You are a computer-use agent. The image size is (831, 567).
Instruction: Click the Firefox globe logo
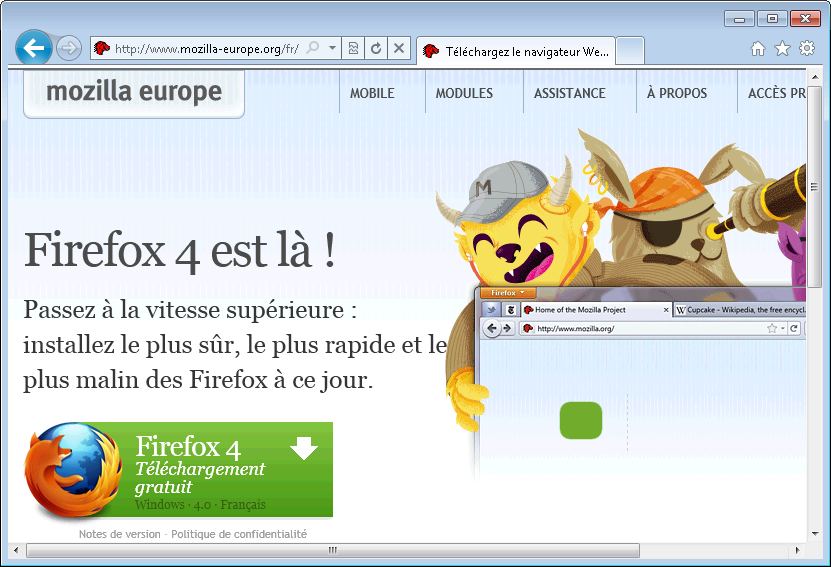tap(73, 469)
